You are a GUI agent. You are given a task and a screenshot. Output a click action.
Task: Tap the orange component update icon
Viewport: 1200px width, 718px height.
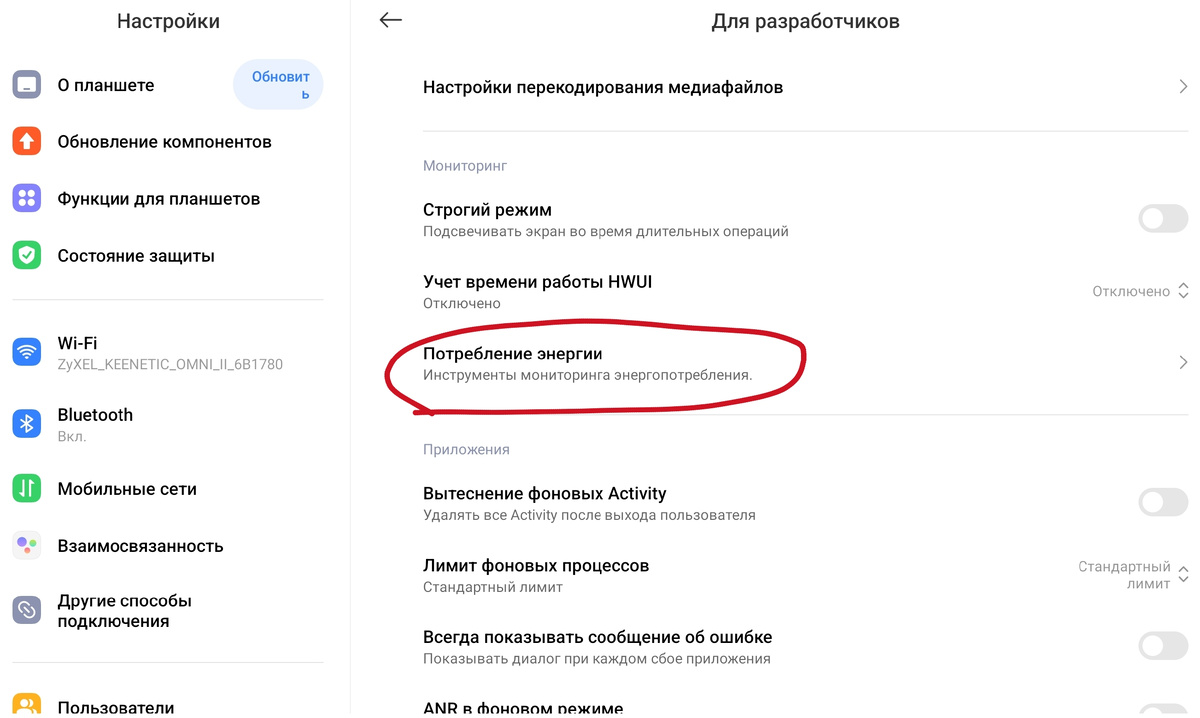click(27, 142)
